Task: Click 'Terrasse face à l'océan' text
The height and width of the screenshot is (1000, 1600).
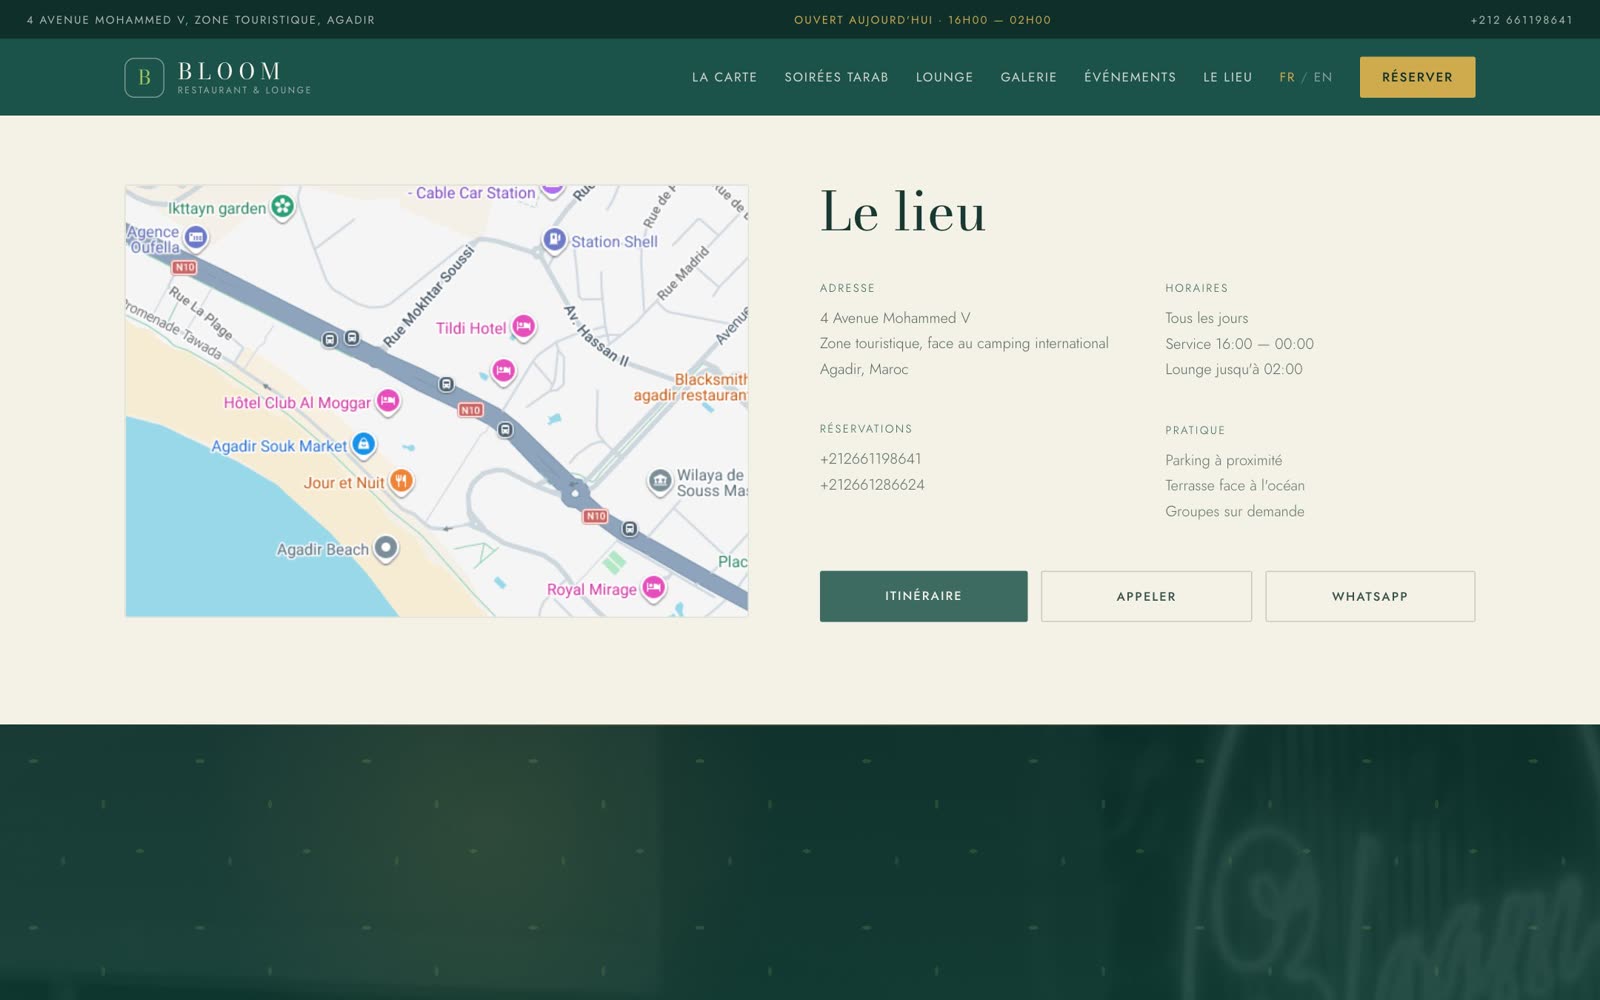Action: [x=1235, y=486]
